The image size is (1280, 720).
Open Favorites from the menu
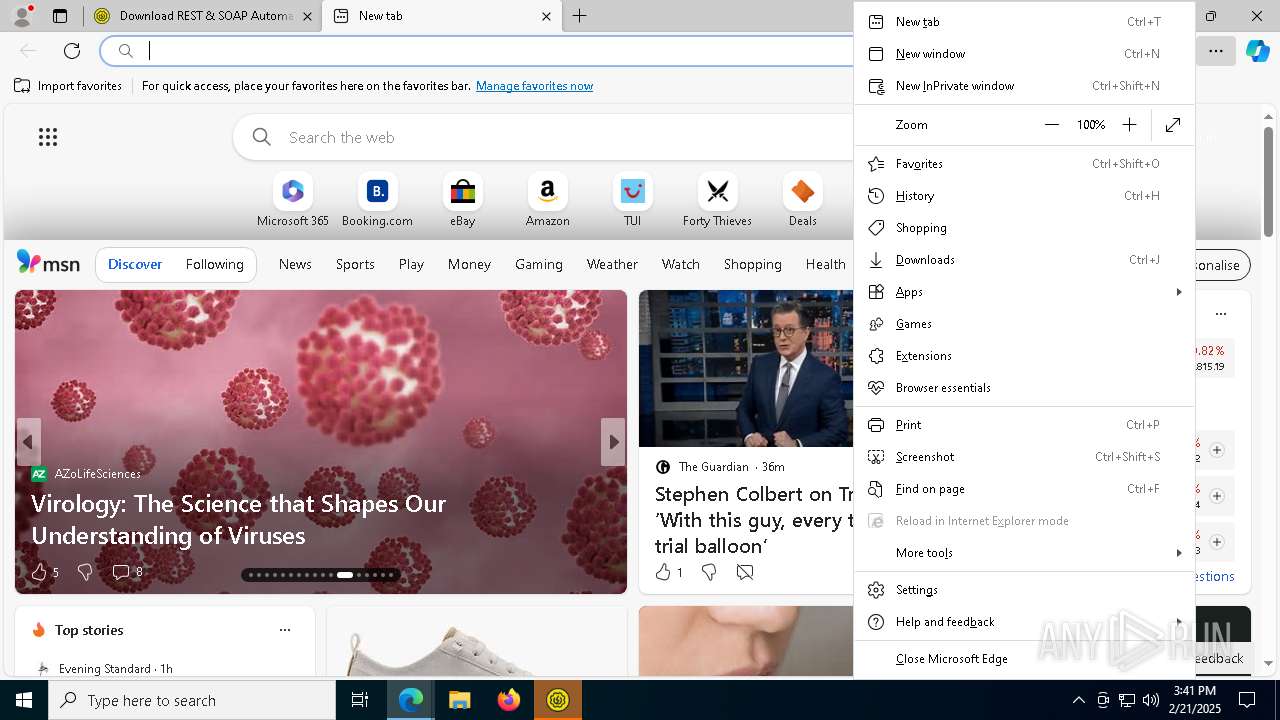point(1024,164)
